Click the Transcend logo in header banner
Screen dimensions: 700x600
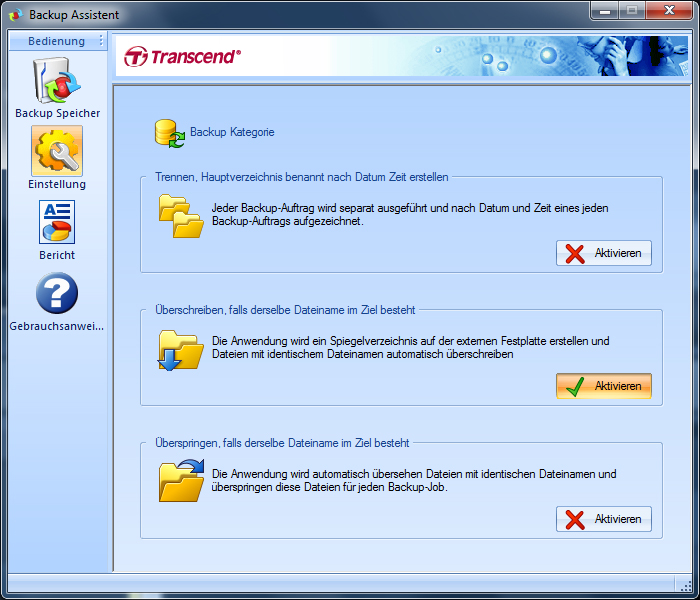(x=182, y=56)
